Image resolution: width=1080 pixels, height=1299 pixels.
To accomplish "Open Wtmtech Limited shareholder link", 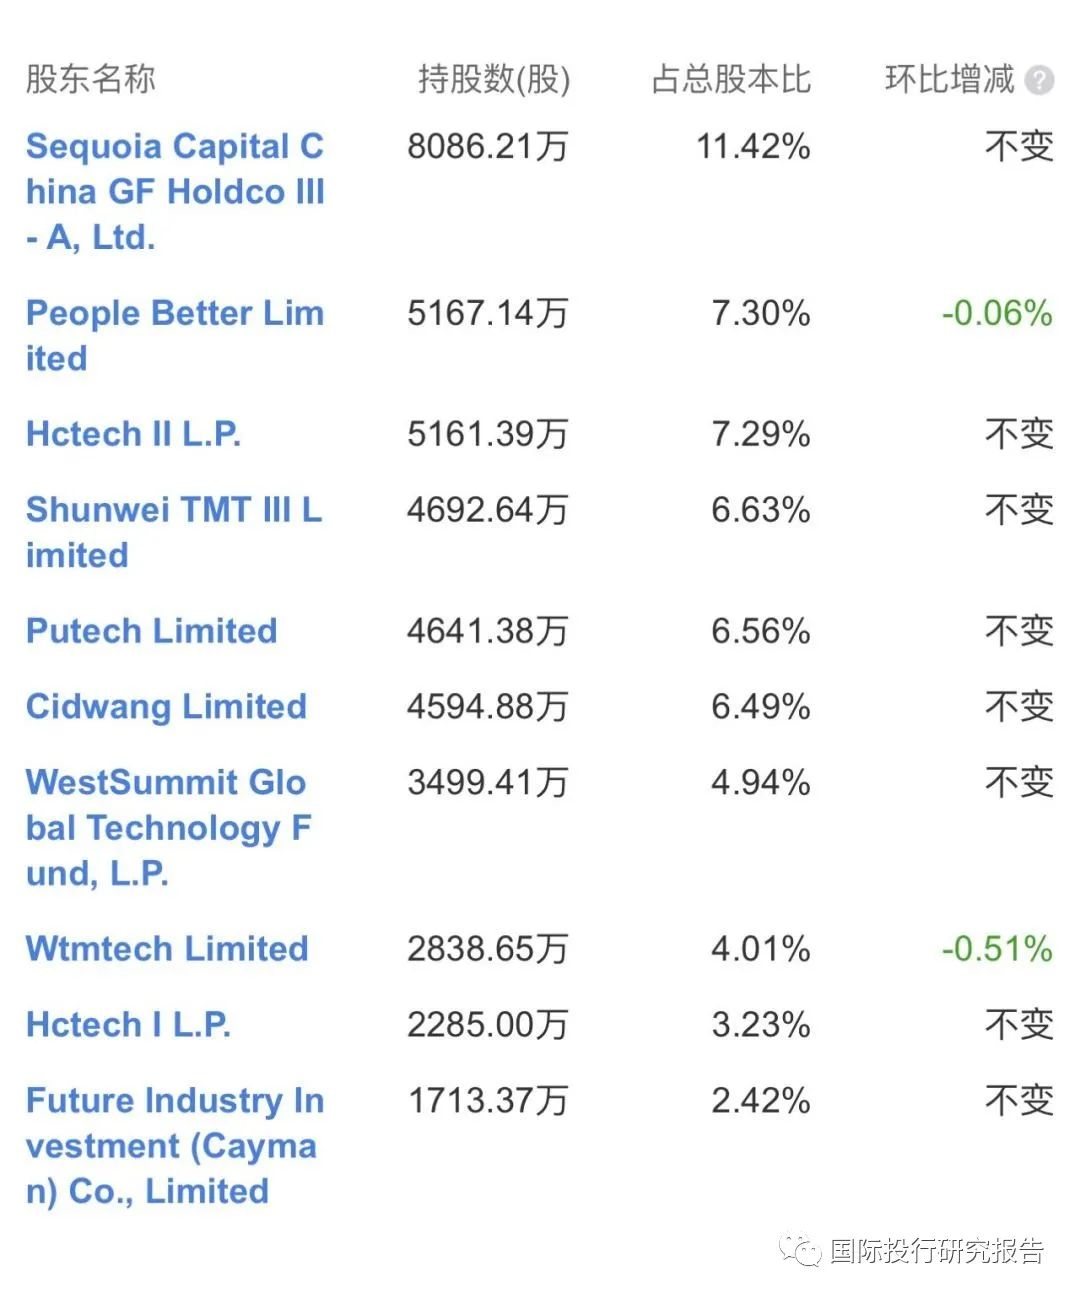I will pos(167,948).
